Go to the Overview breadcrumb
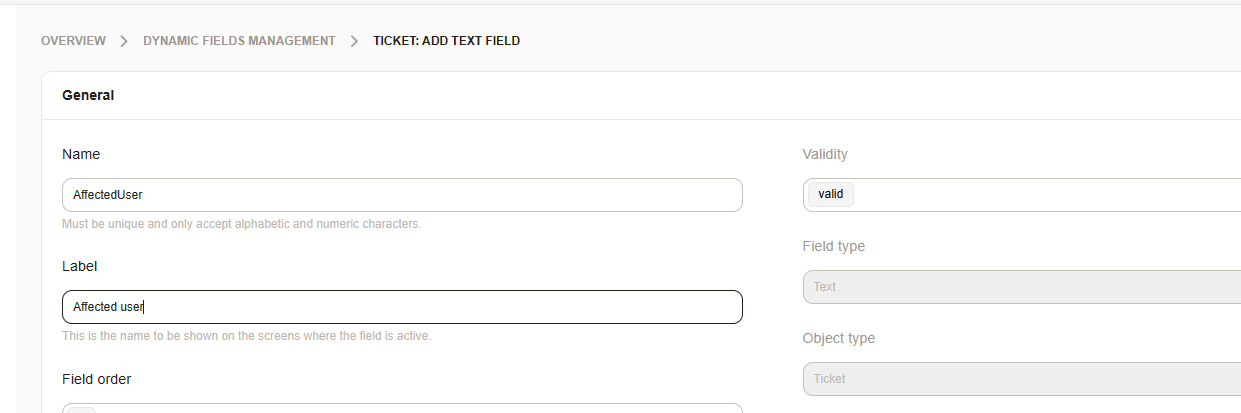Image resolution: width=1241 pixels, height=413 pixels. 73,41
